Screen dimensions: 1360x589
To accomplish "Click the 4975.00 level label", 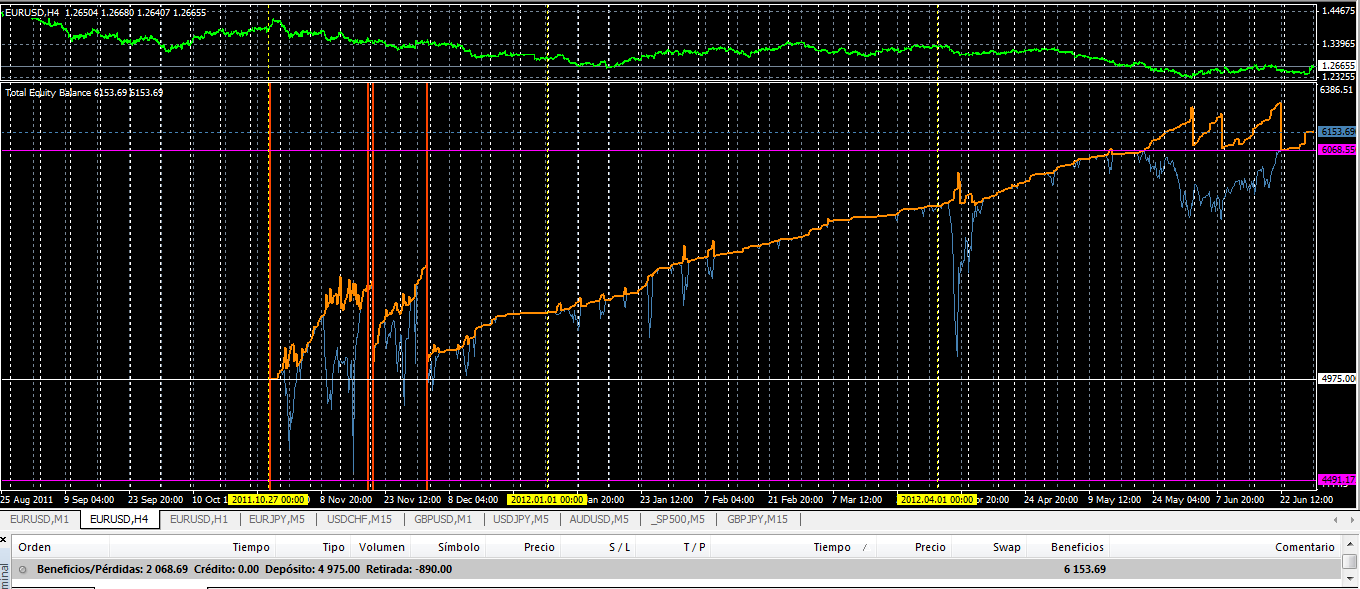I will (1338, 379).
